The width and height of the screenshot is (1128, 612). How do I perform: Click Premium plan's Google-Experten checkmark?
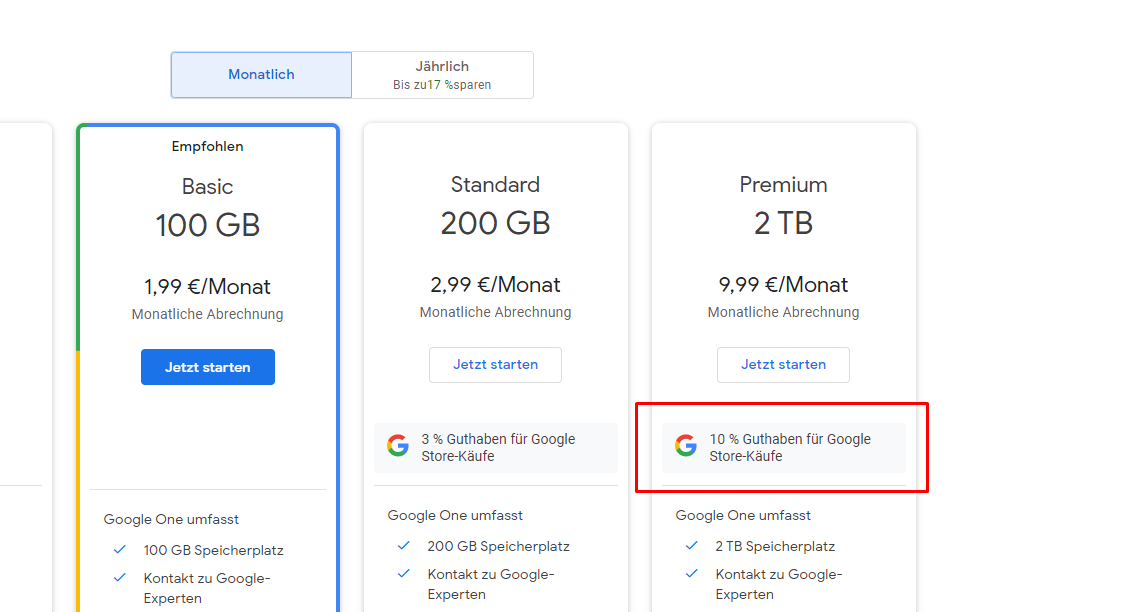(x=692, y=573)
